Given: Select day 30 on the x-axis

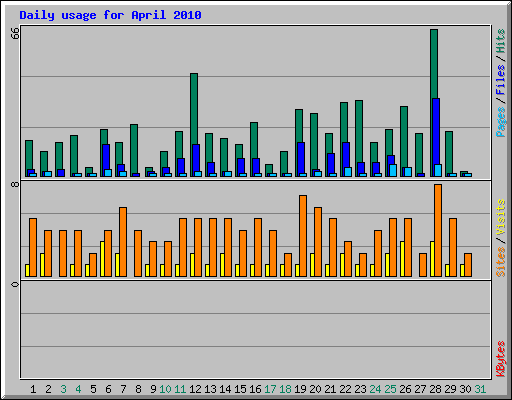Looking at the screenshot, I should click(x=465, y=389).
